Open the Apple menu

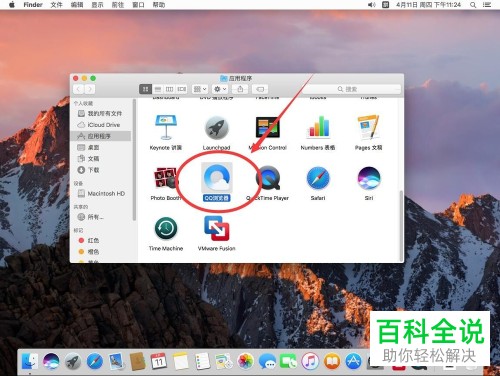pos(11,5)
